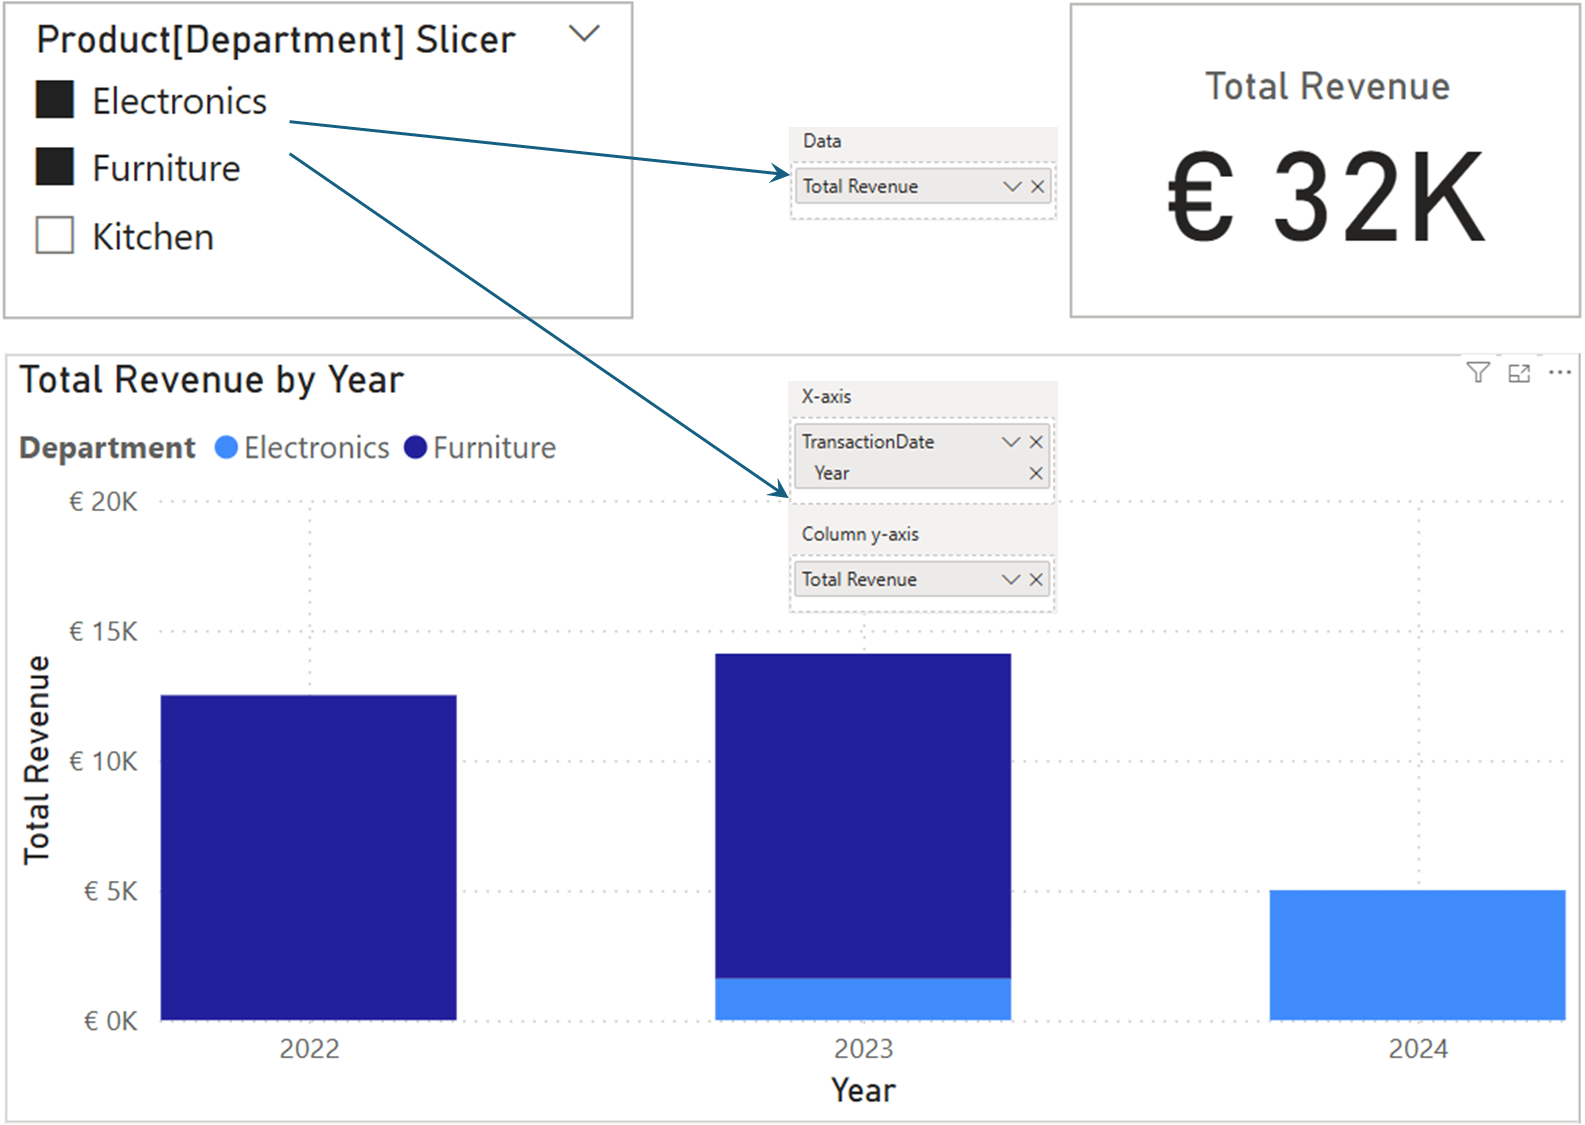This screenshot has height=1125, width=1585.
Task: Click the Electronics legend color marker
Action: pyautogui.click(x=226, y=448)
